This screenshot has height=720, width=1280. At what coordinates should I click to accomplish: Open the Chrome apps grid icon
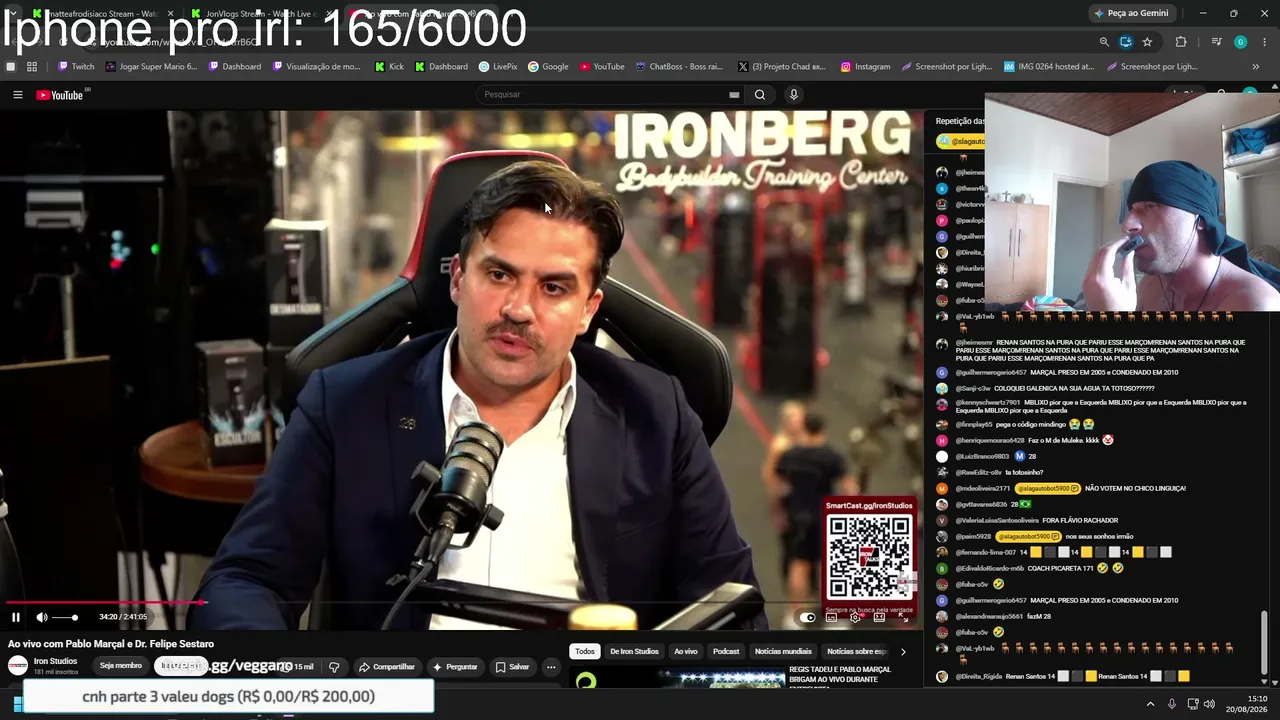click(x=32, y=67)
